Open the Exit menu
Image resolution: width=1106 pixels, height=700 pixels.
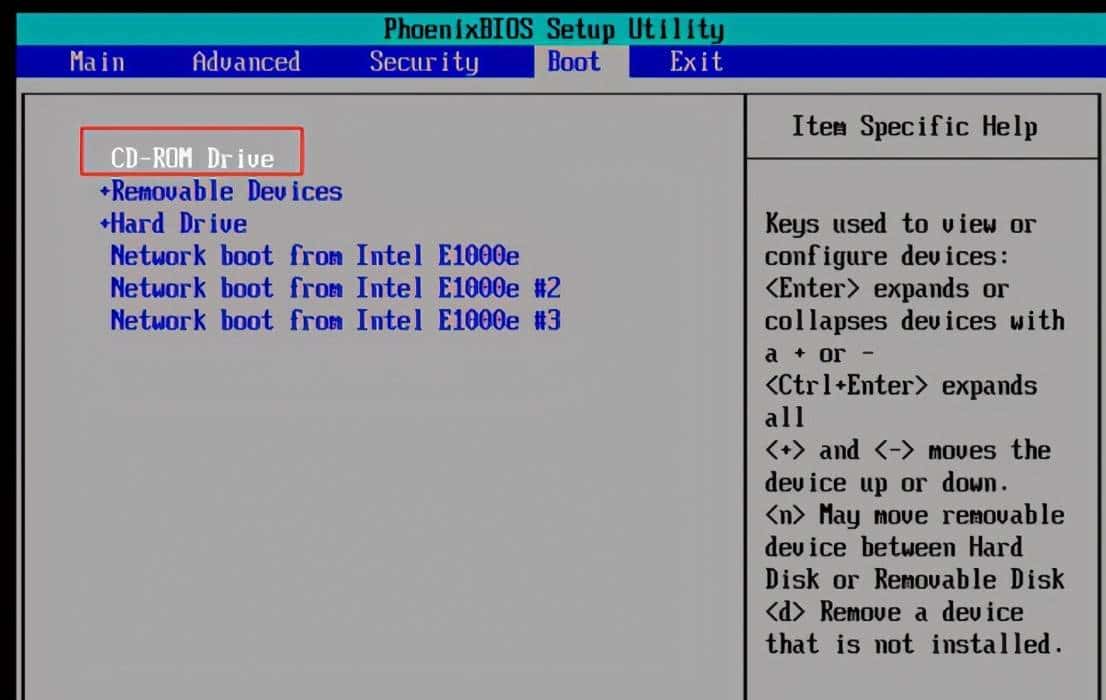click(697, 62)
